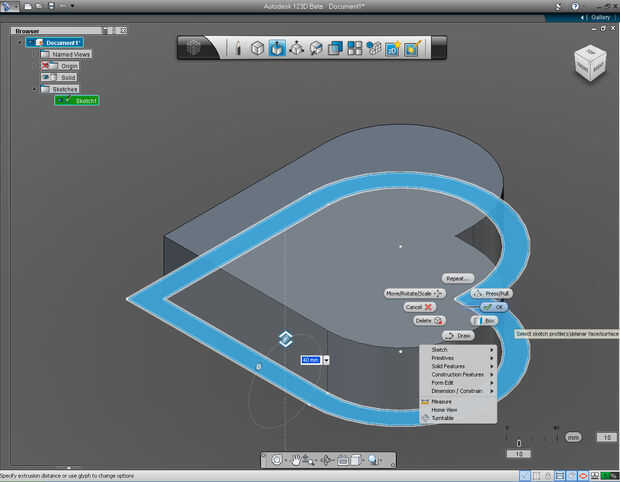The width and height of the screenshot is (620, 482).
Task: Click the Autodesk 123D application menu icon
Action: click(8, 6)
